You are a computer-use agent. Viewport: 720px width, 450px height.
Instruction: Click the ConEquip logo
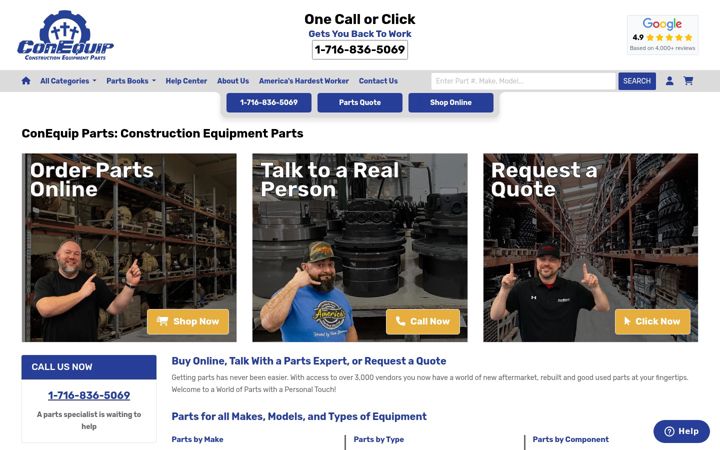65,36
